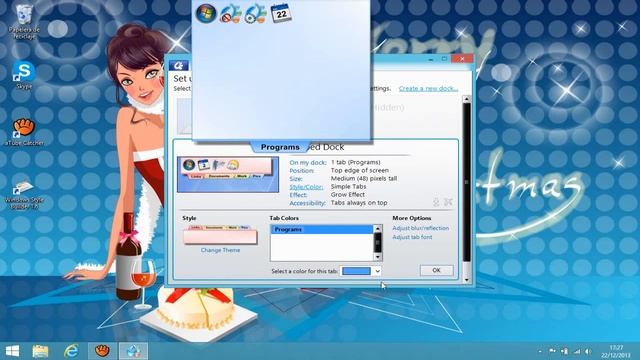Launch aTube Catcher desktop shortcut
This screenshot has width=640, height=360.
[24, 132]
